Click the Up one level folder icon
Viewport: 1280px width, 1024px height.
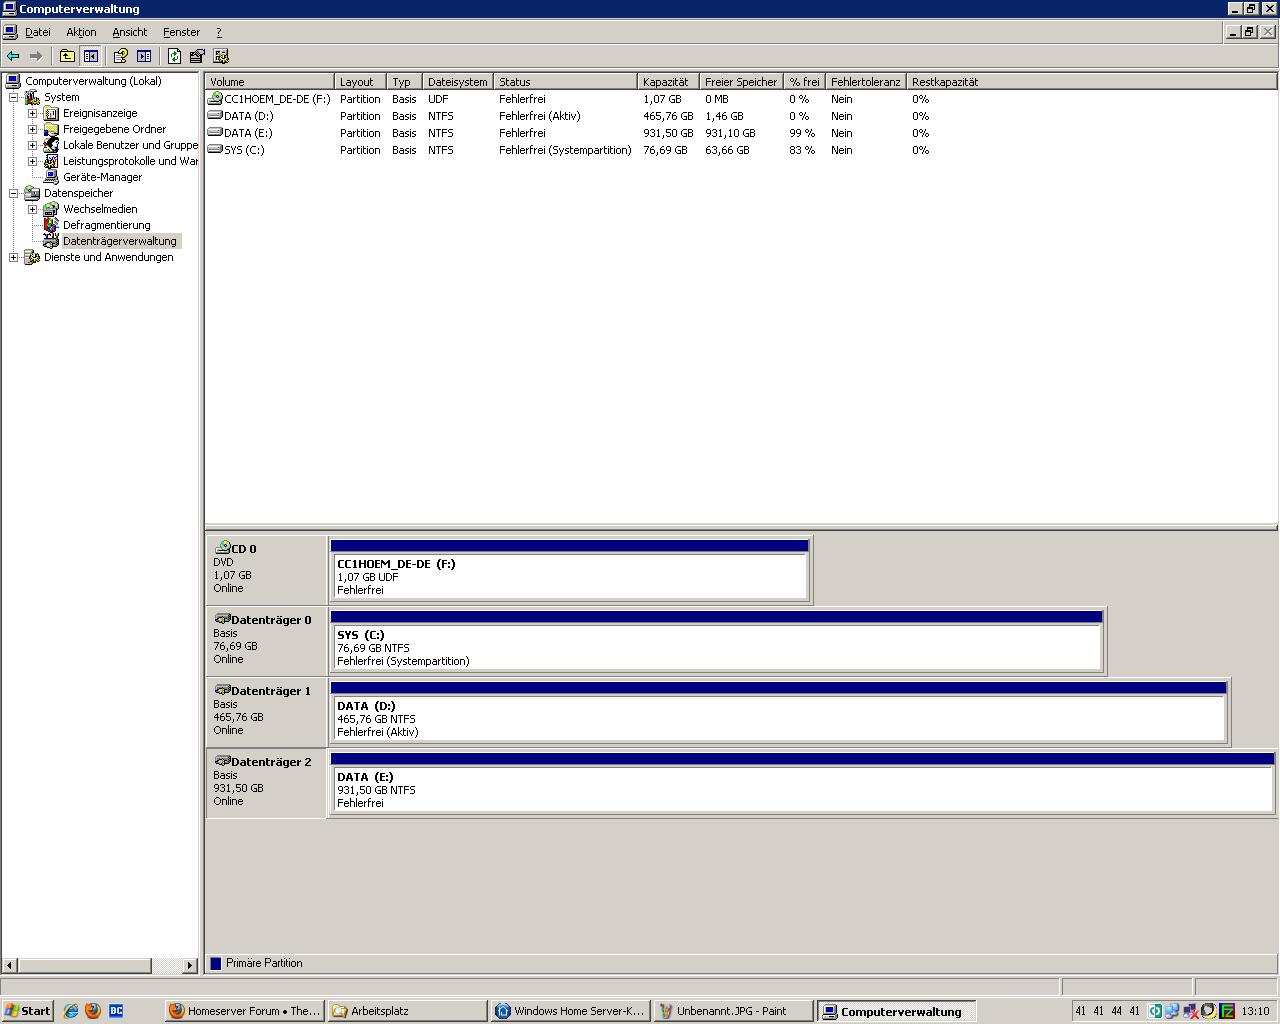pos(67,56)
